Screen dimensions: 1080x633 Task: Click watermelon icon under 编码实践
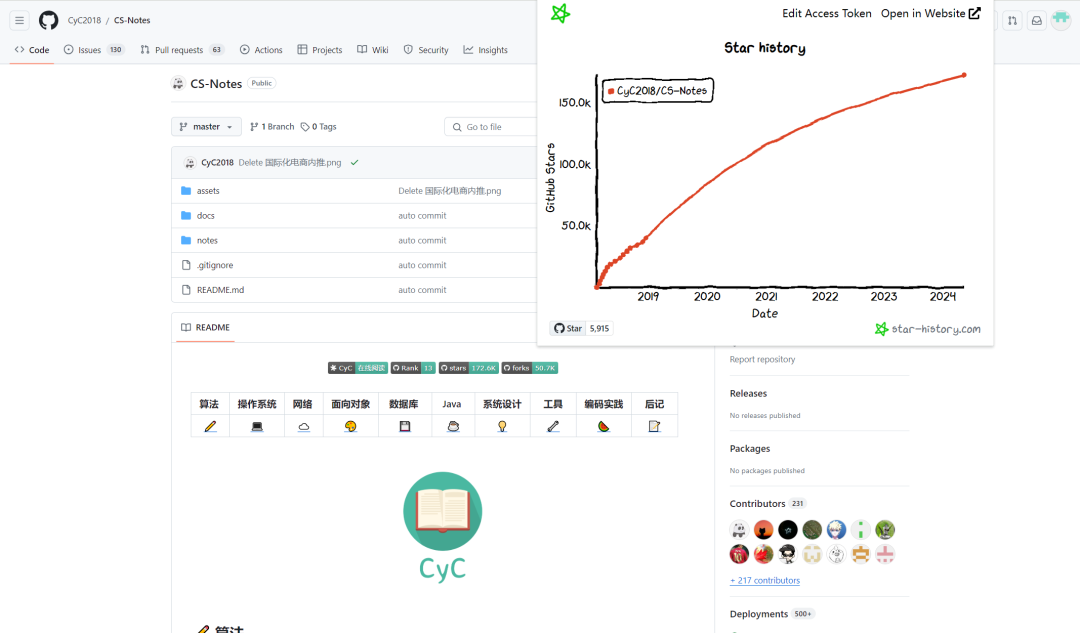click(x=603, y=426)
